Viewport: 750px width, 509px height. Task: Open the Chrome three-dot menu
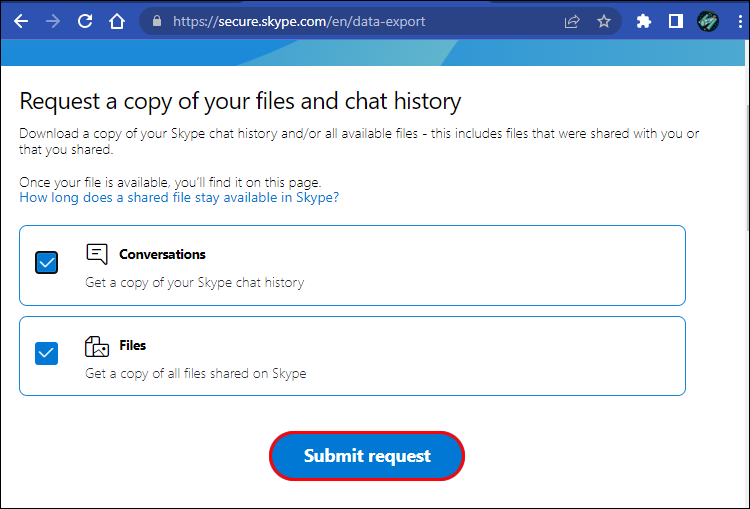737,21
